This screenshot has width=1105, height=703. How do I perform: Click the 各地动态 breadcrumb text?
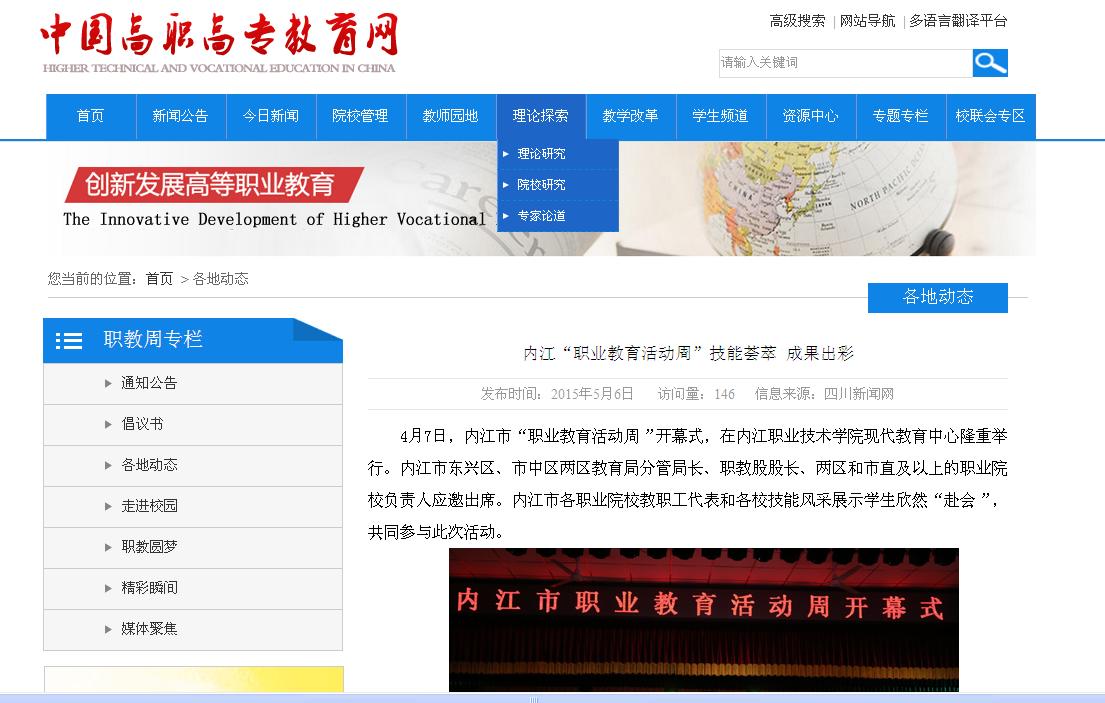click(221, 279)
